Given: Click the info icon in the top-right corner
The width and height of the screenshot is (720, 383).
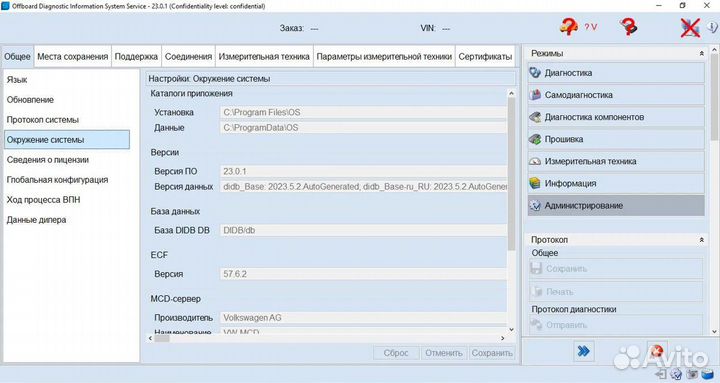Looking at the screenshot, I should (x=713, y=27).
